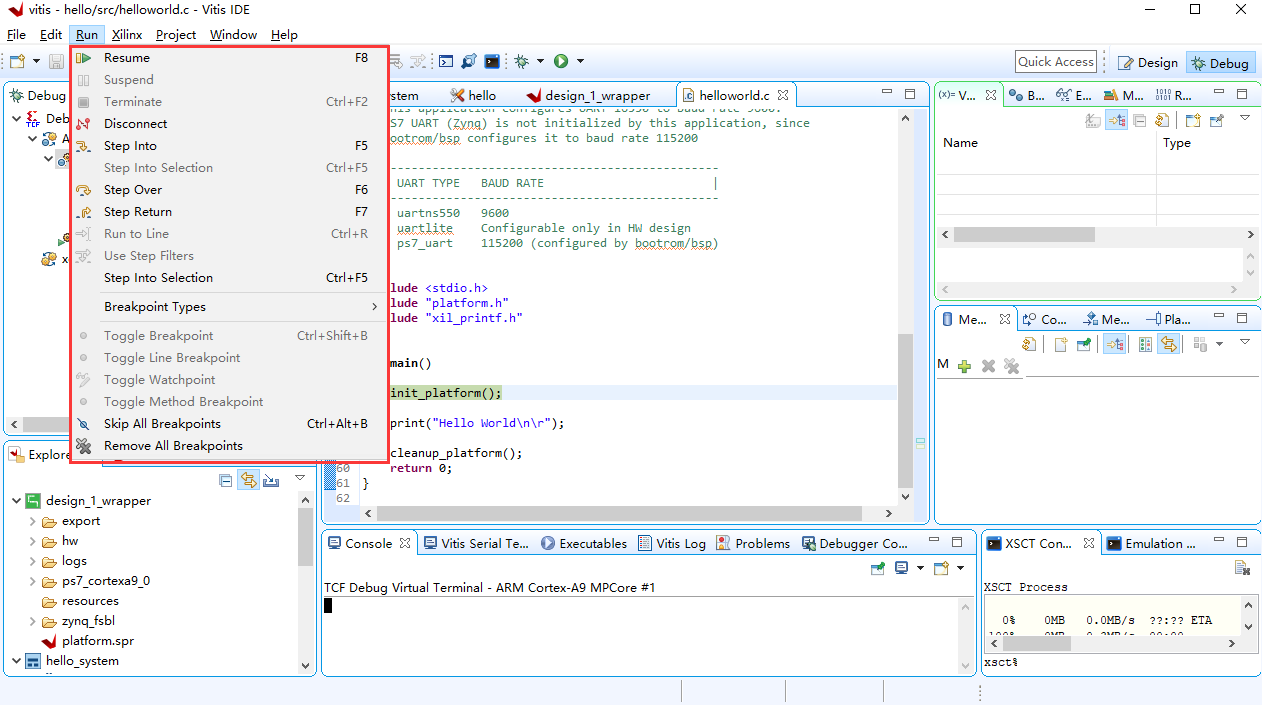Open the XSCT console toolbar icon
The width and height of the screenshot is (1262, 705).
[x=491, y=61]
